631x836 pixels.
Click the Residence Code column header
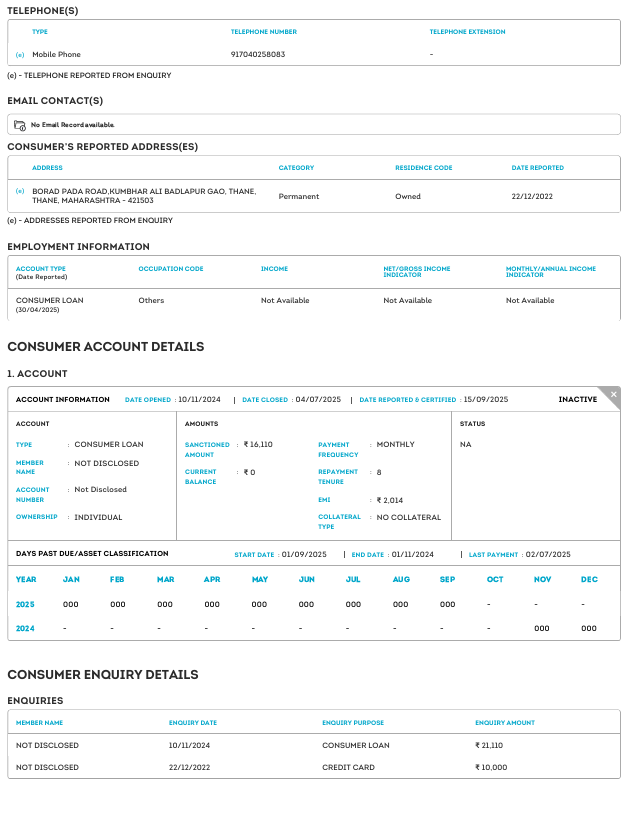click(x=423, y=168)
